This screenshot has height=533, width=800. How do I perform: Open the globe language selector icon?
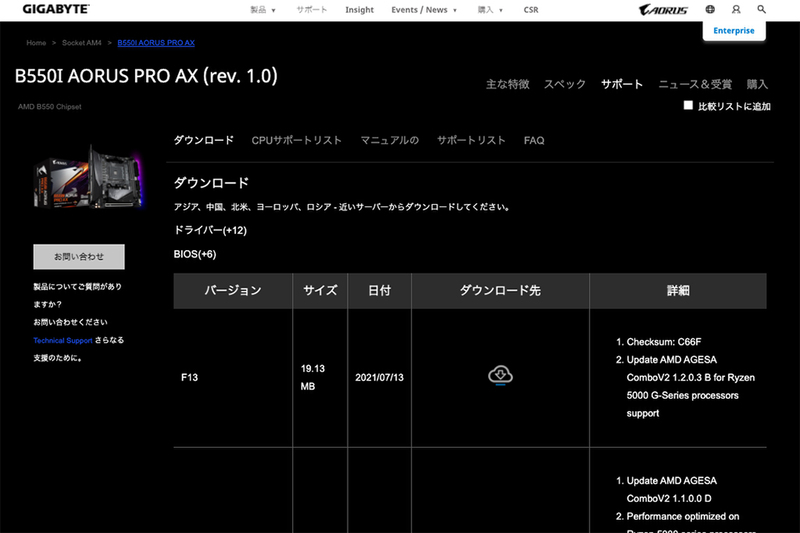click(710, 9)
